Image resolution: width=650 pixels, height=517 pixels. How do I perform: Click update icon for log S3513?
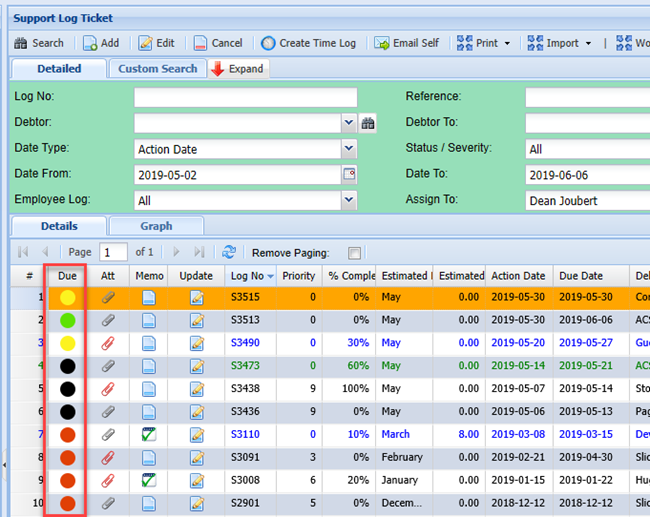197,320
